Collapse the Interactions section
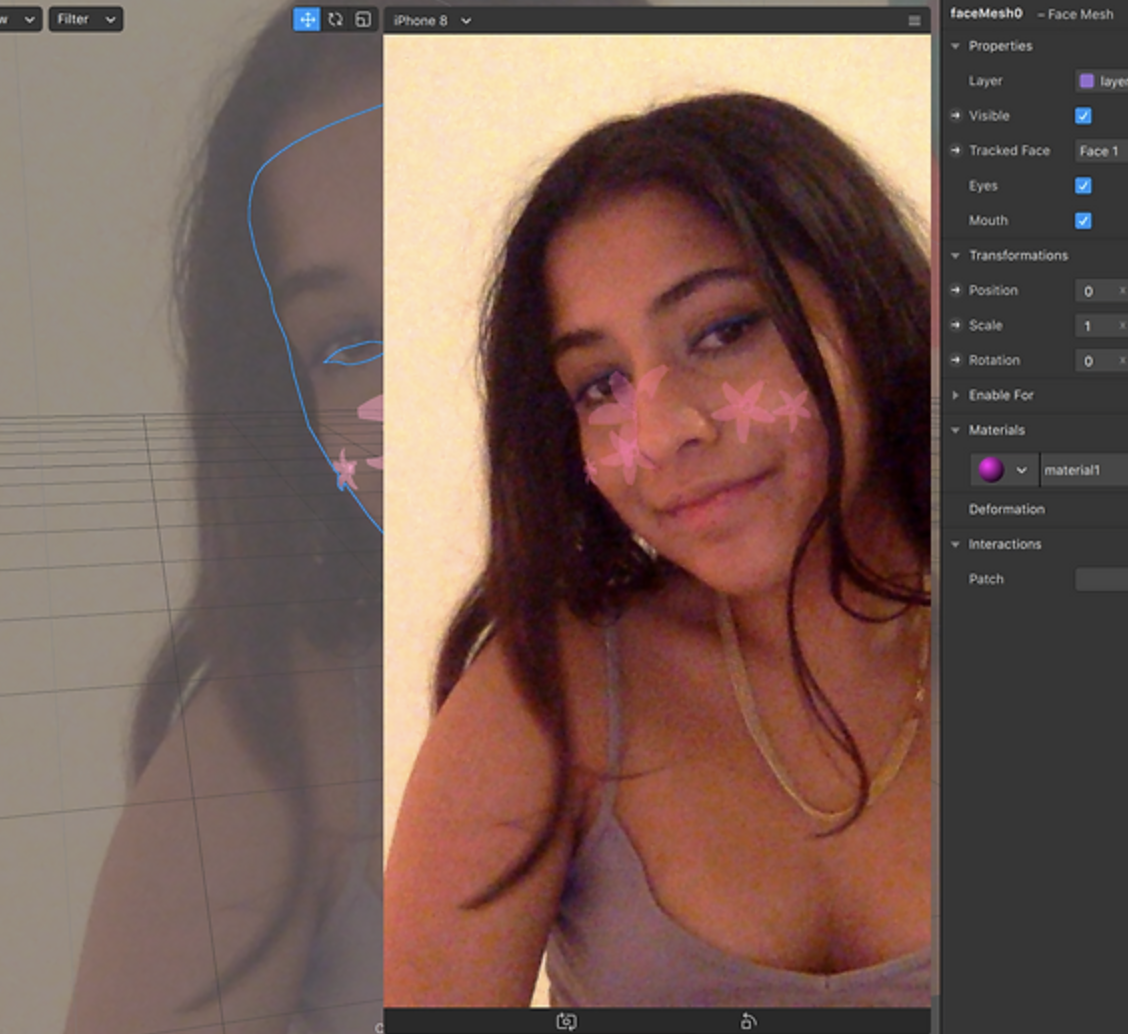Screen dimensions: 1128x1034 point(955,545)
